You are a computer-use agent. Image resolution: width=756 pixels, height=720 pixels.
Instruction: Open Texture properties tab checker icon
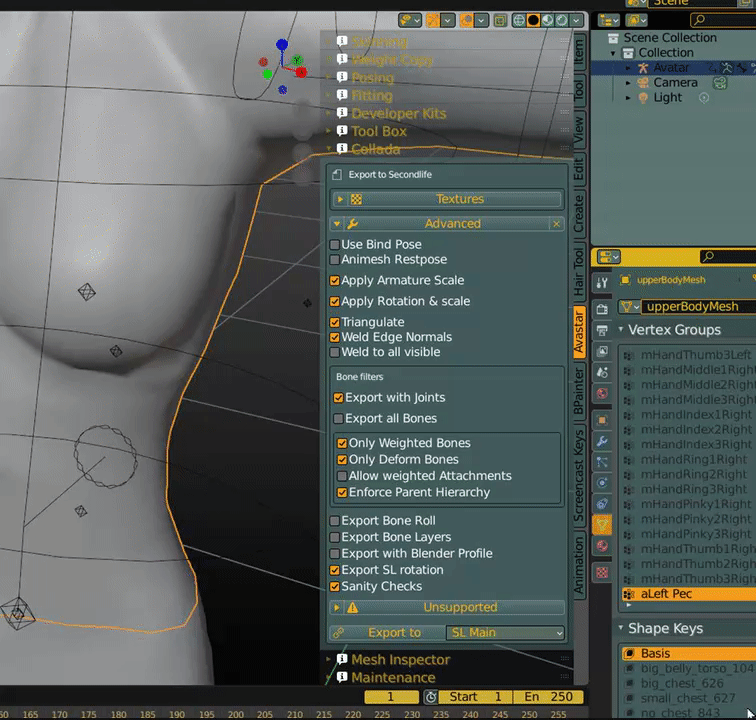[x=602, y=572]
